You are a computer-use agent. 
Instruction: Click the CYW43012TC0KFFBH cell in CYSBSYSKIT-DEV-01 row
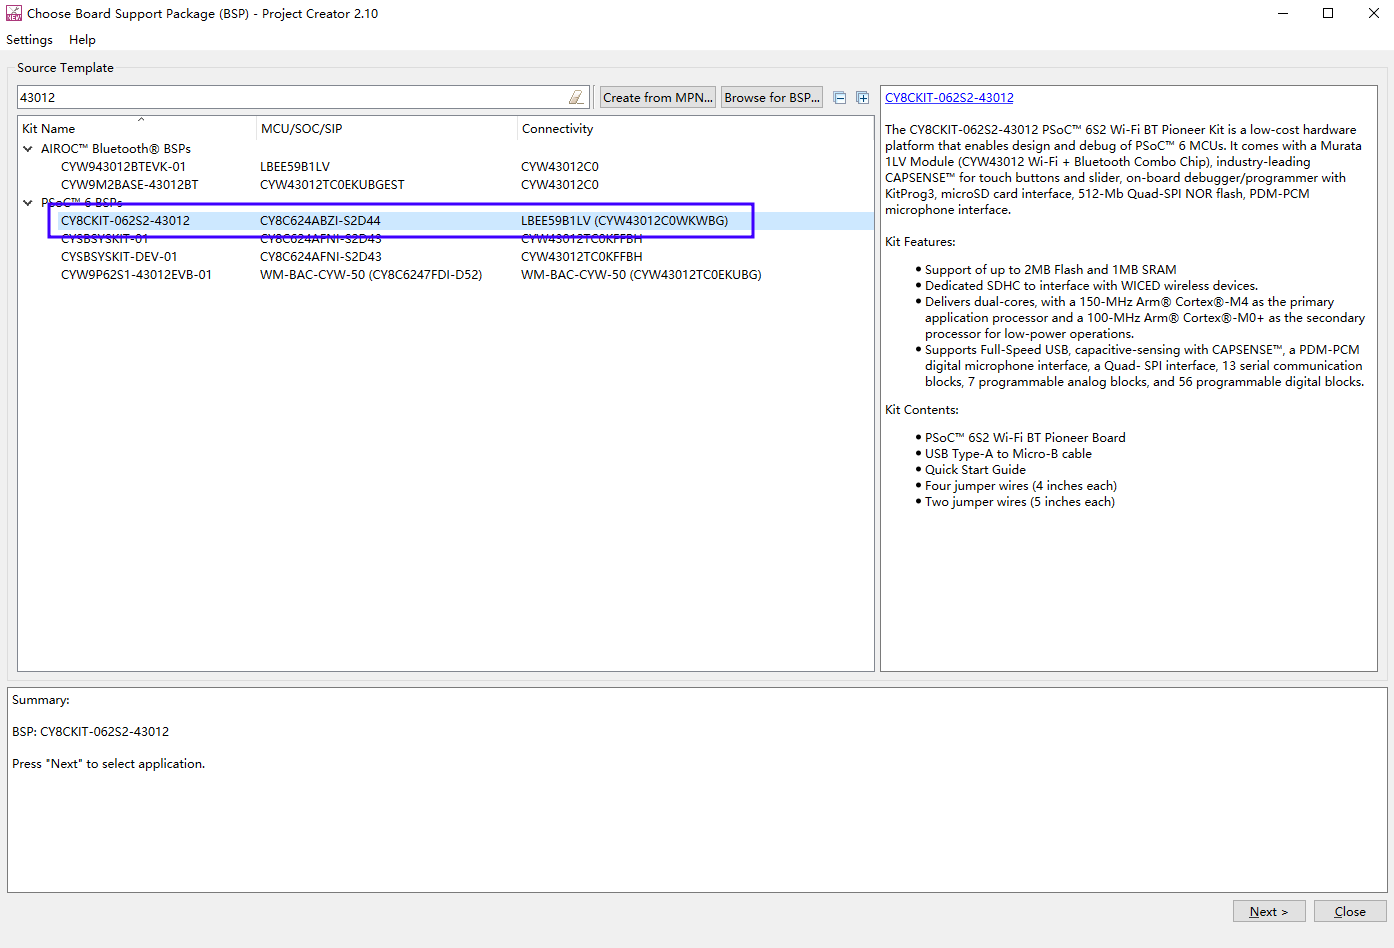click(x=581, y=256)
